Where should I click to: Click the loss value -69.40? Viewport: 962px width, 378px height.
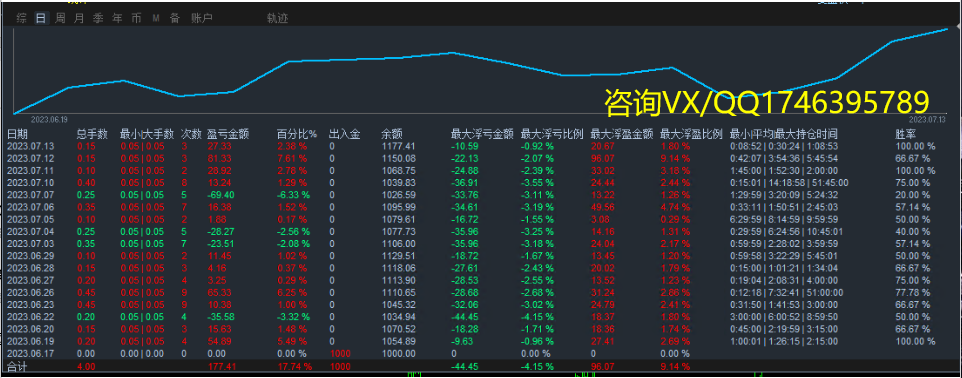[x=221, y=195]
